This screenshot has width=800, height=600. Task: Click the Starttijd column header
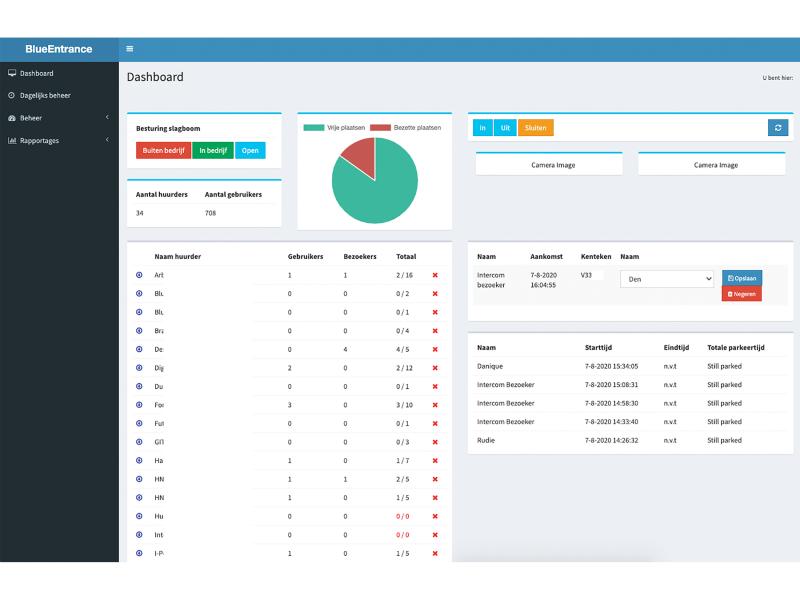(598, 347)
